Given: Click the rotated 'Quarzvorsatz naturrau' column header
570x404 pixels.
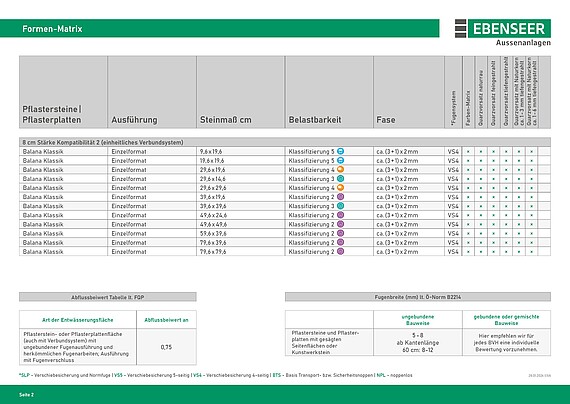Looking at the screenshot, I should pyautogui.click(x=481, y=98).
